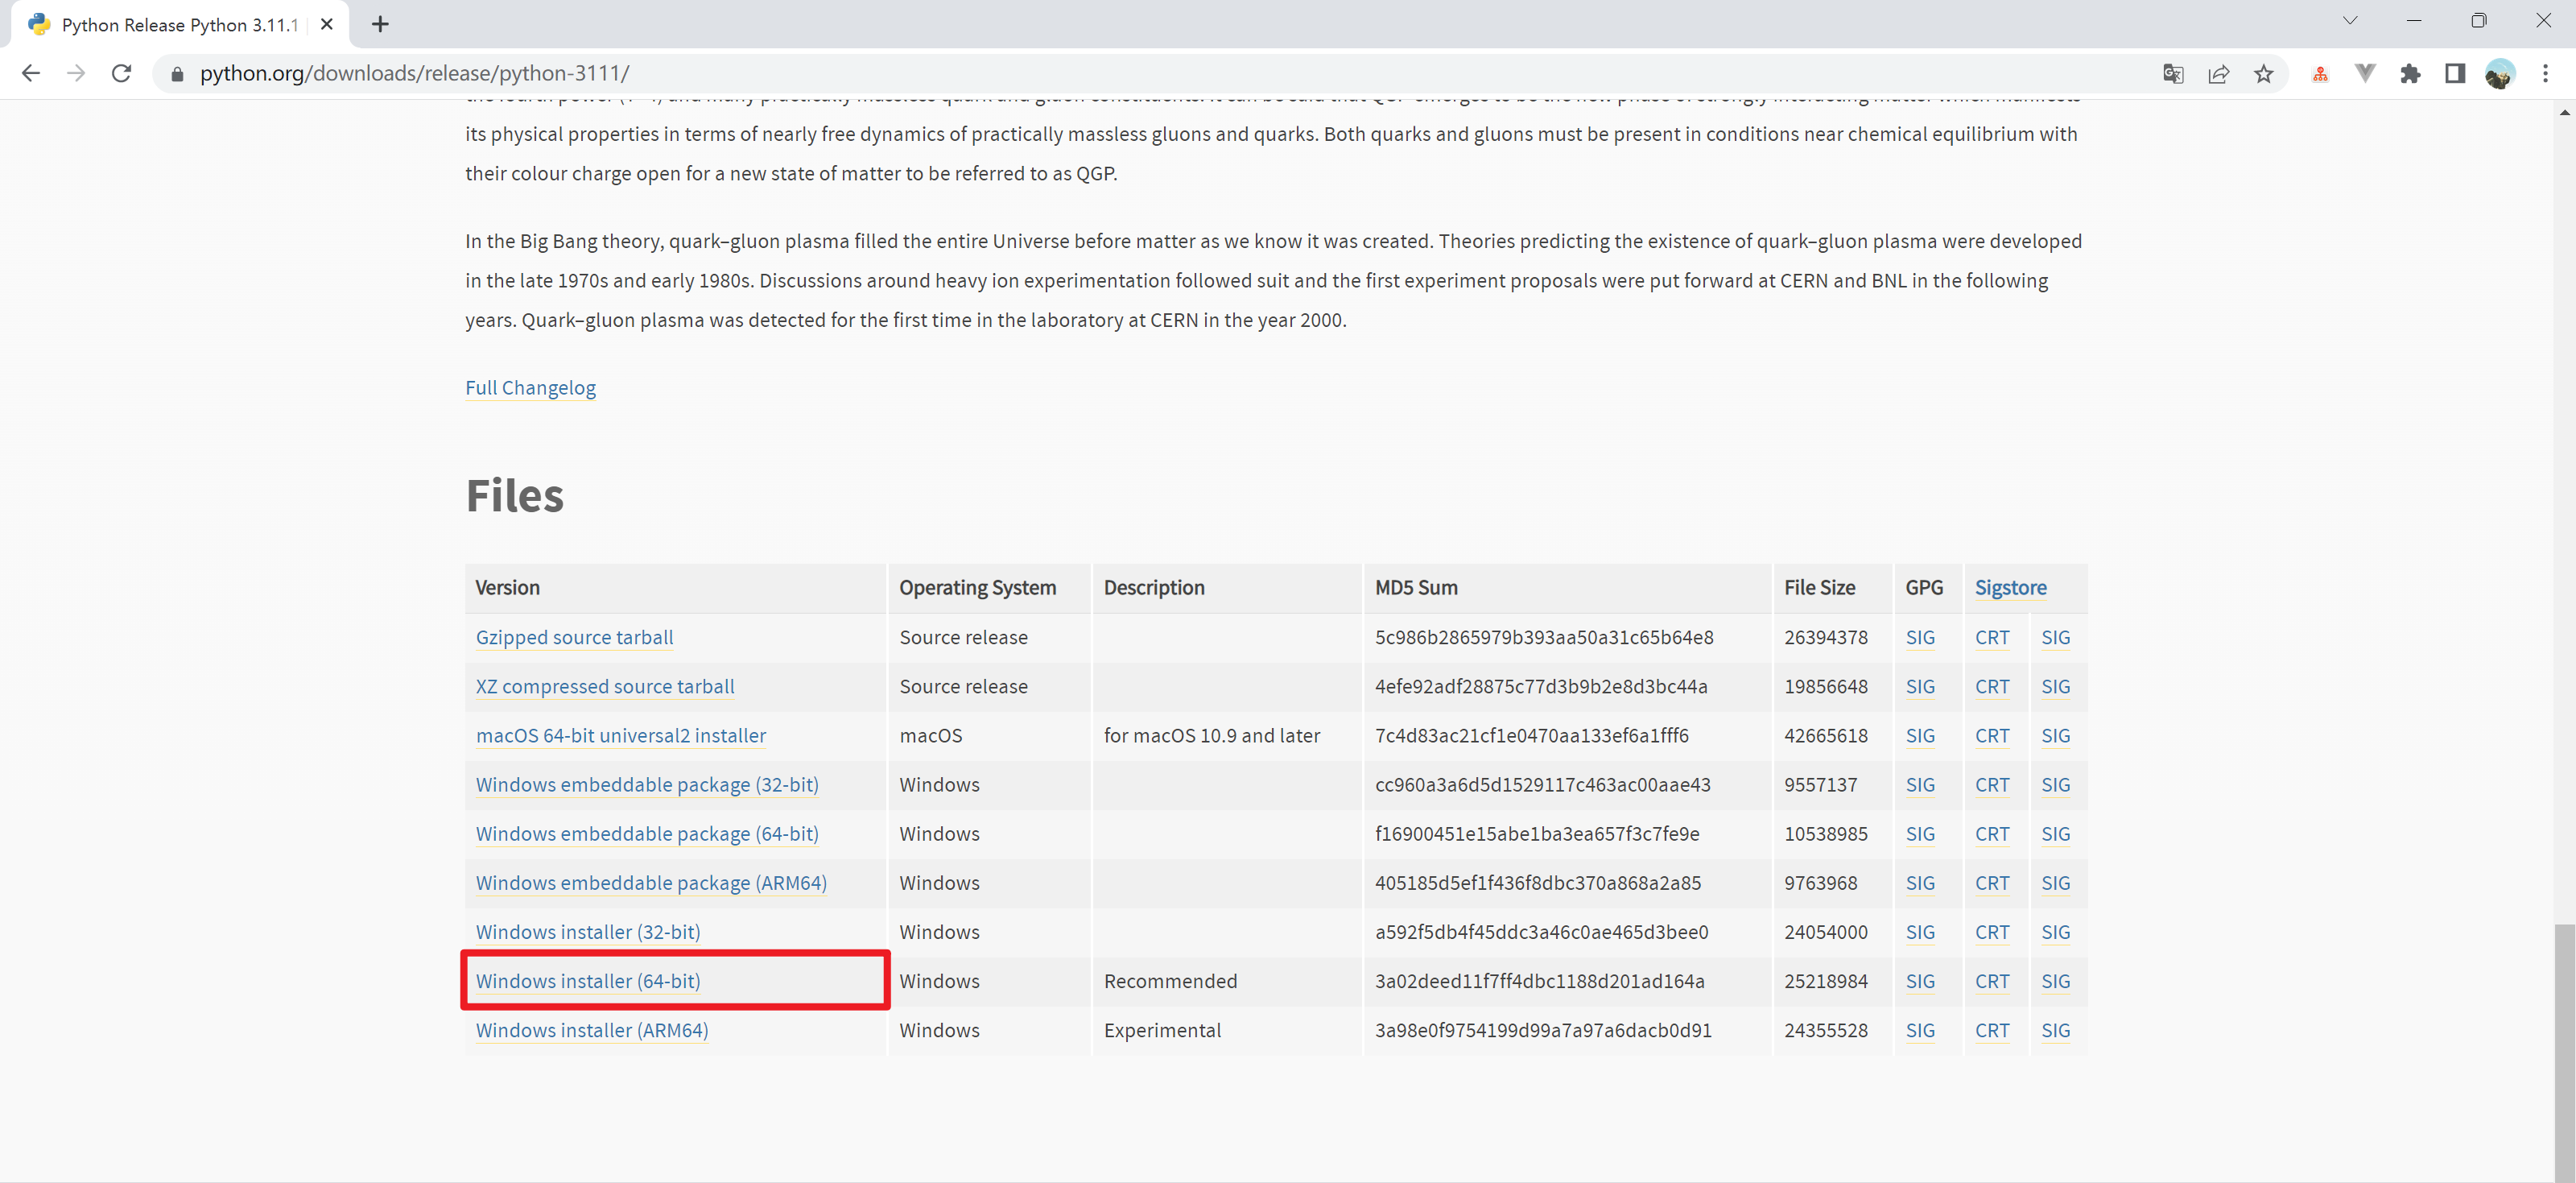2576x1183 pixels.
Task: Open the profile avatar menu
Action: (x=2500, y=73)
